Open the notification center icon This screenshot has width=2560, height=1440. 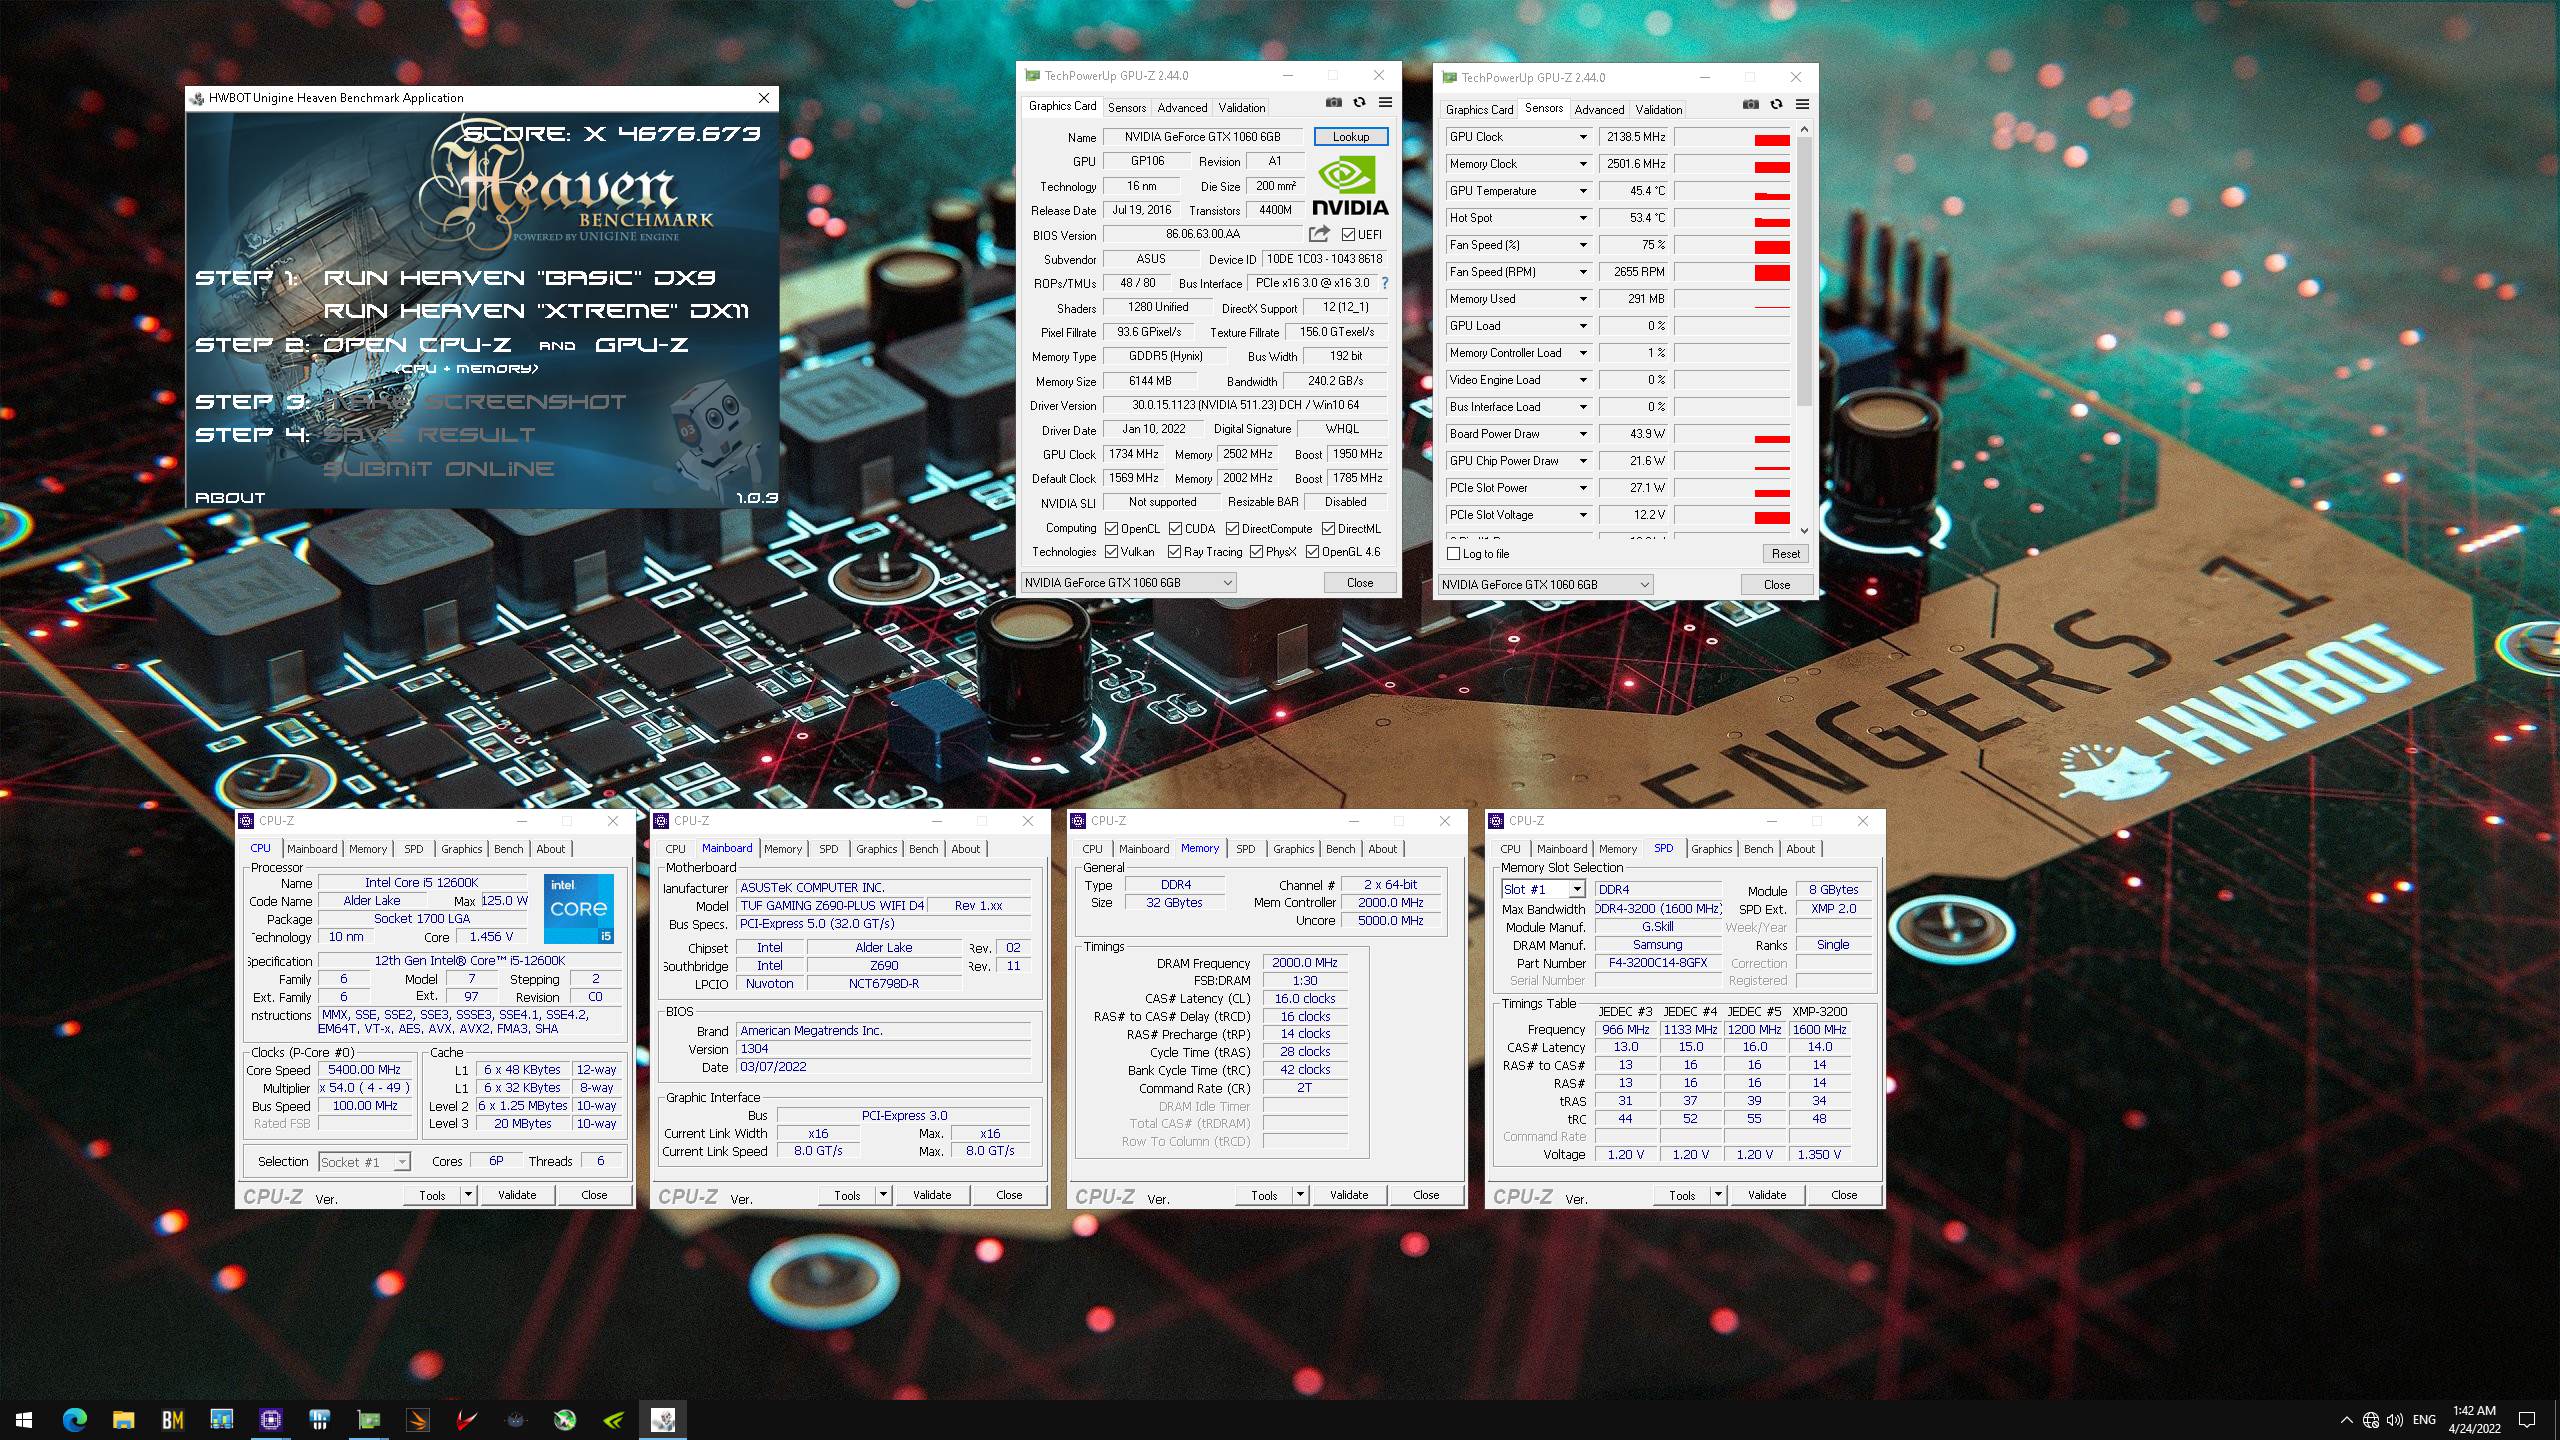[2527, 1420]
